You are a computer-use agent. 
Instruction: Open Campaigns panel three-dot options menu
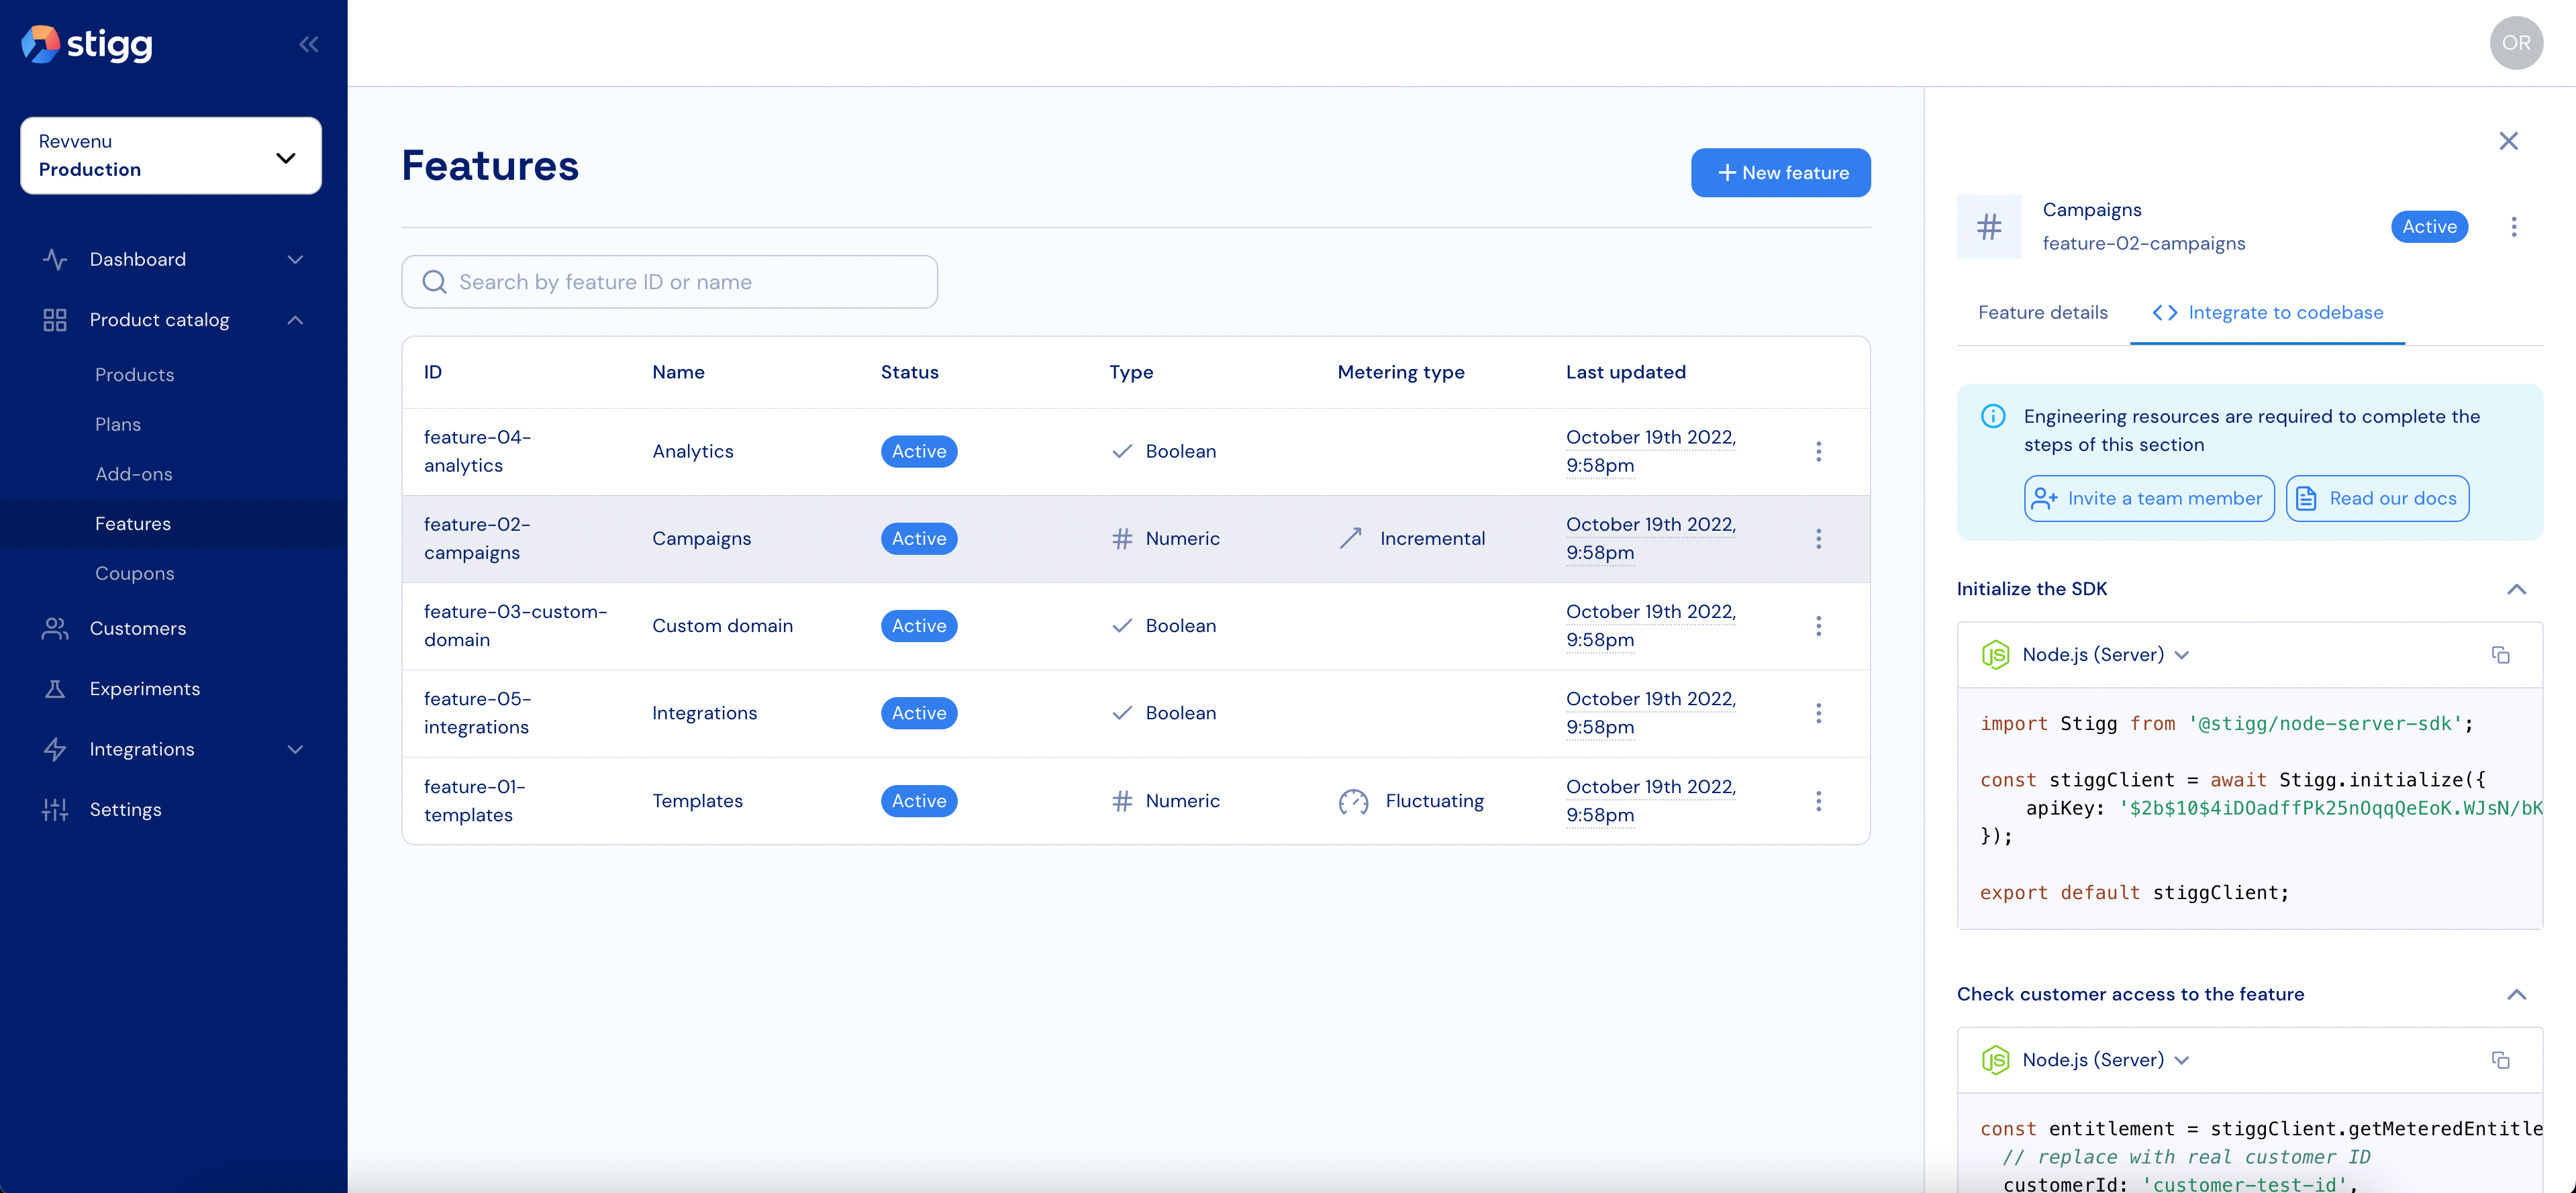(x=2513, y=227)
